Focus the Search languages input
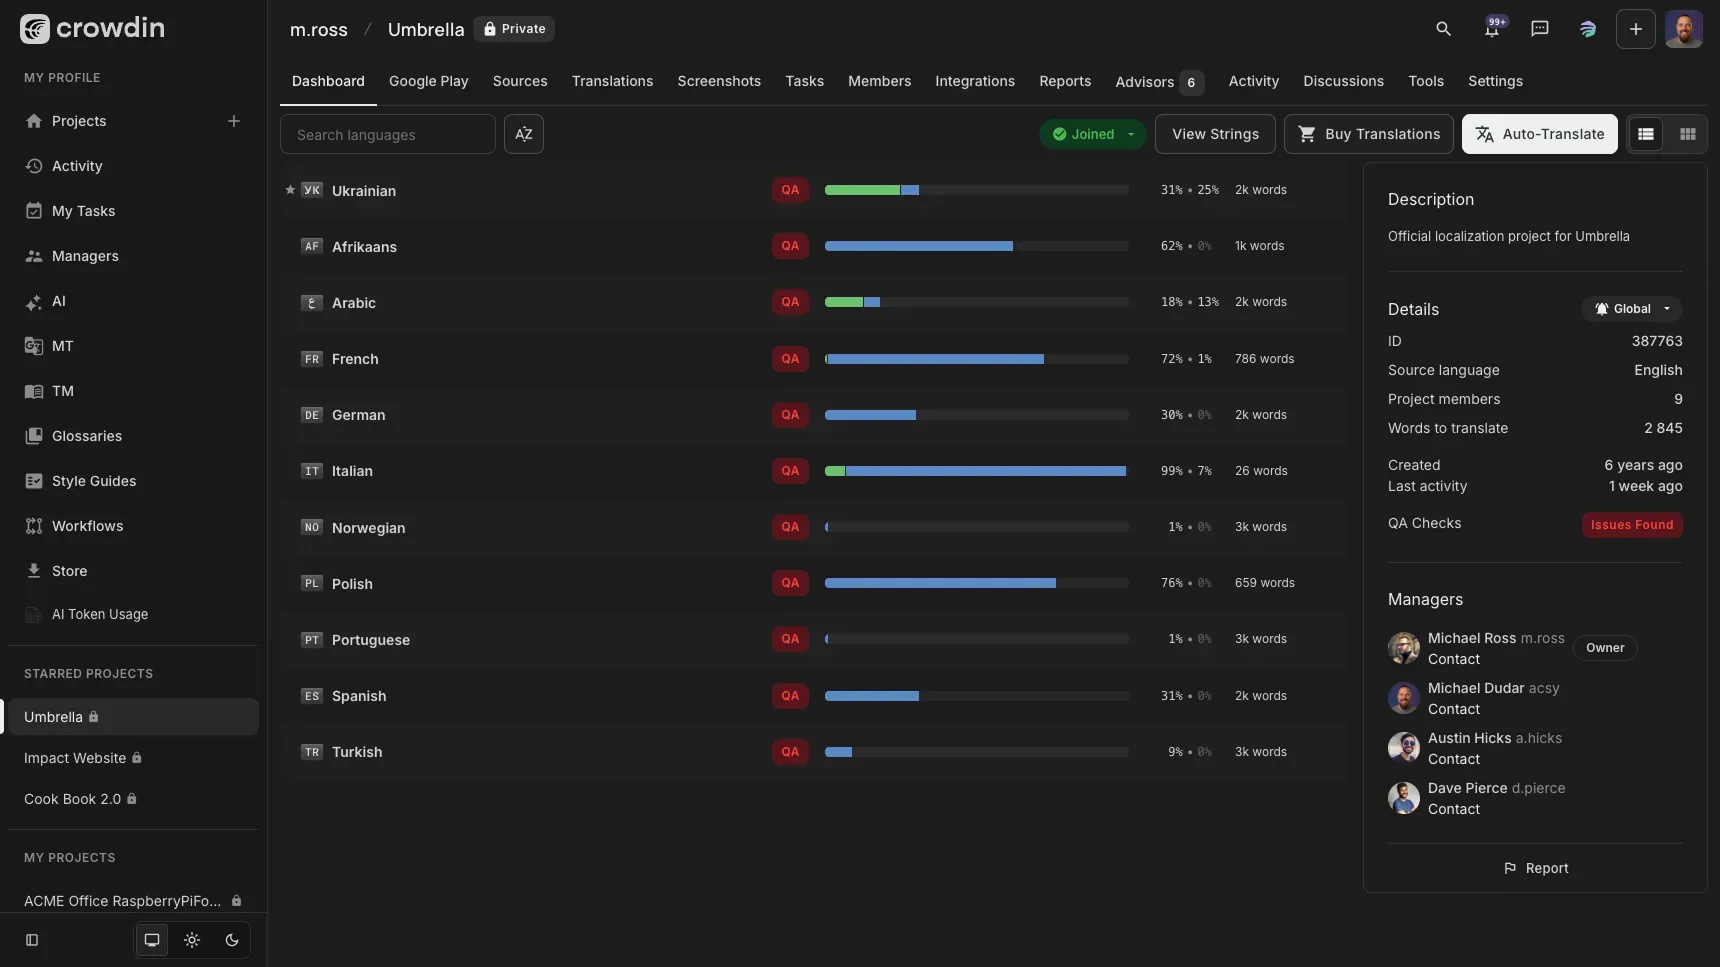The image size is (1720, 967). tap(388, 134)
